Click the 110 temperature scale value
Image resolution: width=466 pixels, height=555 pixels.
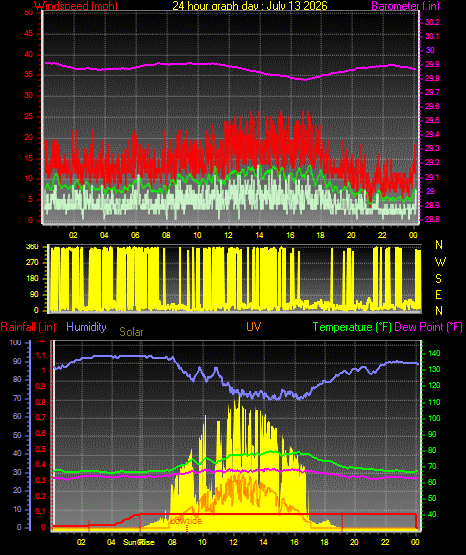click(434, 402)
